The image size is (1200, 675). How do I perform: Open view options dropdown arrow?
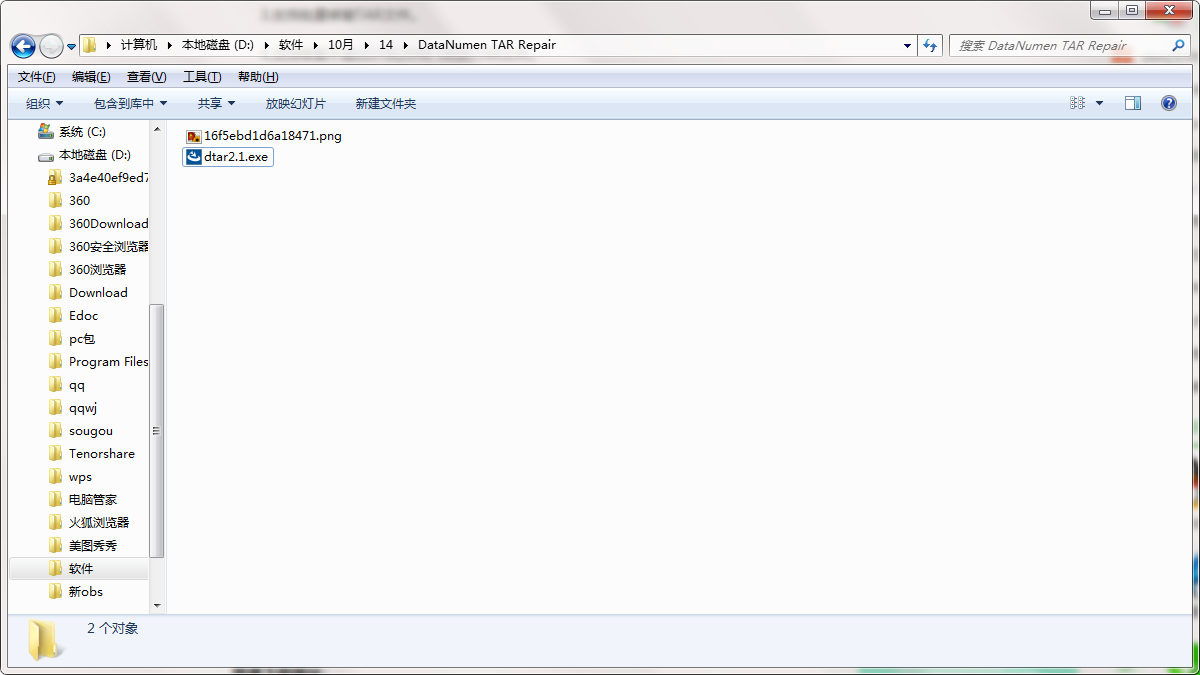coord(1099,103)
